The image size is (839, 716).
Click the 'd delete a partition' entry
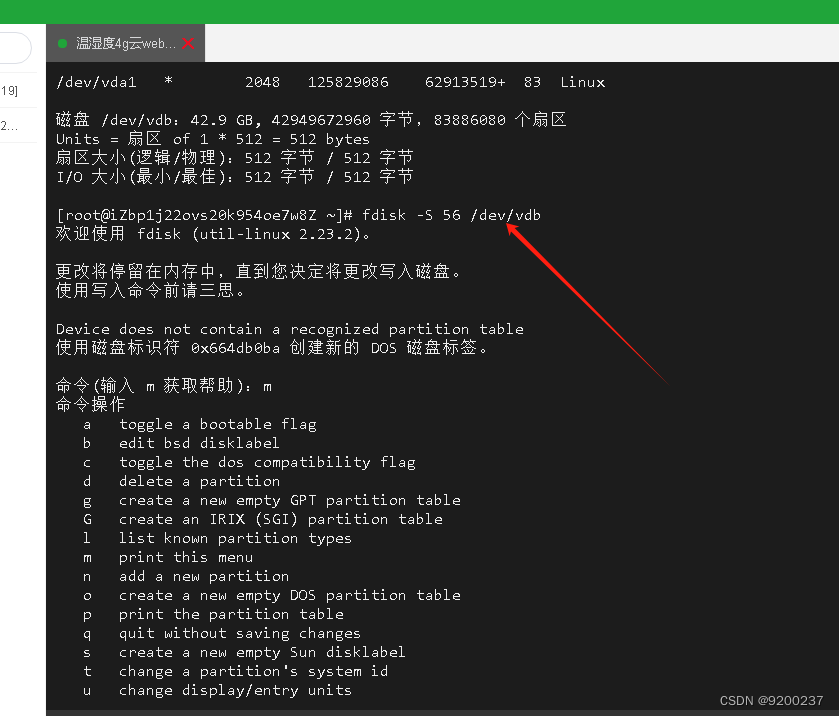tap(181, 481)
